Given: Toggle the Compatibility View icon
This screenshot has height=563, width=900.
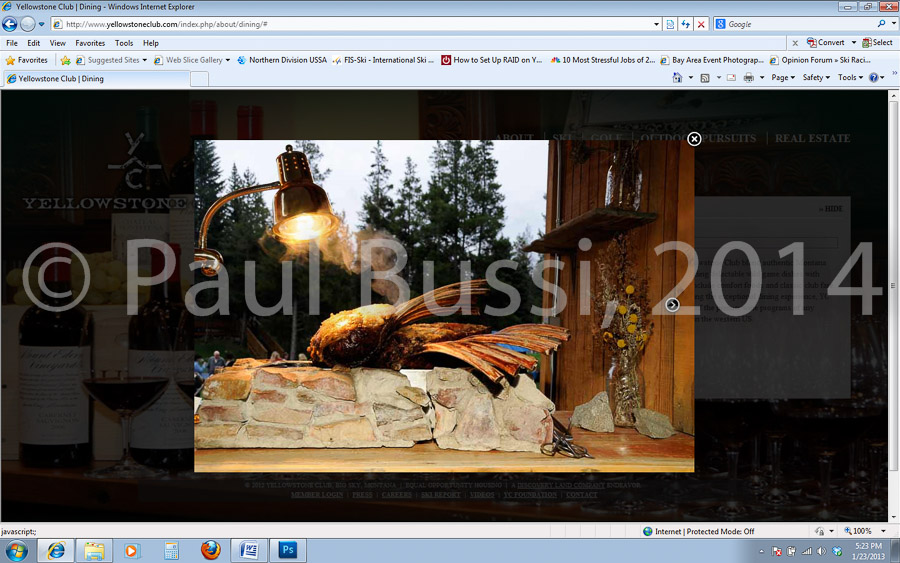Looking at the screenshot, I should pyautogui.click(x=670, y=25).
